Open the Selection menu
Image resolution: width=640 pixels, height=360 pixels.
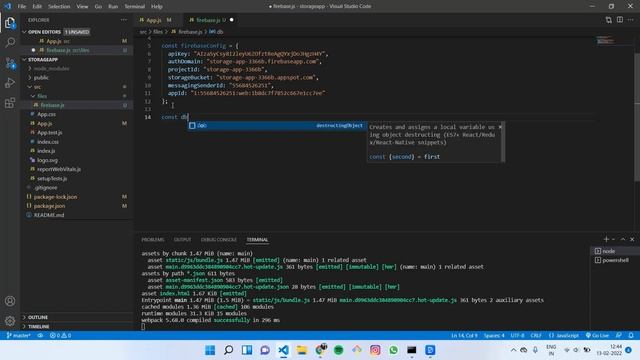pyautogui.click(x=59, y=7)
